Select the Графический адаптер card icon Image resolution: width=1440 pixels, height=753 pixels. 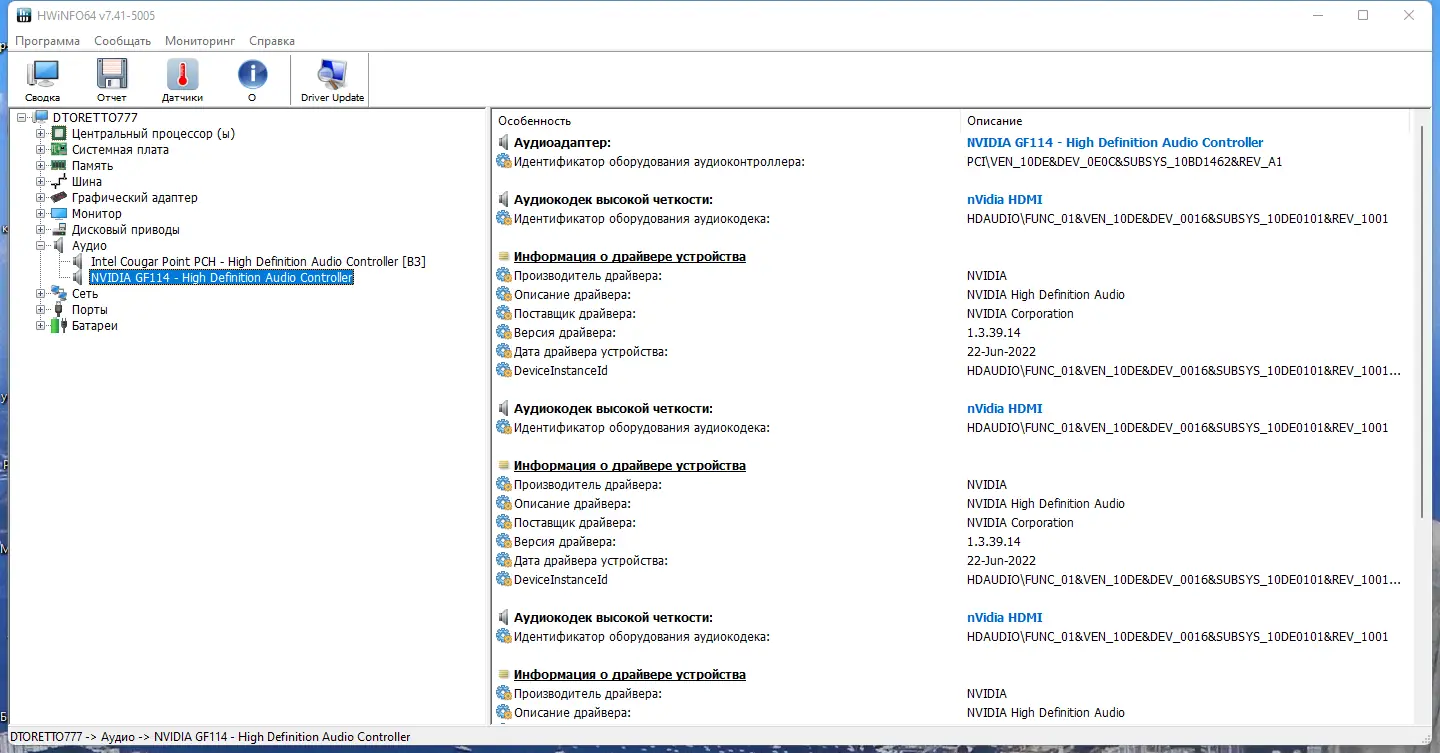pyautogui.click(x=59, y=198)
